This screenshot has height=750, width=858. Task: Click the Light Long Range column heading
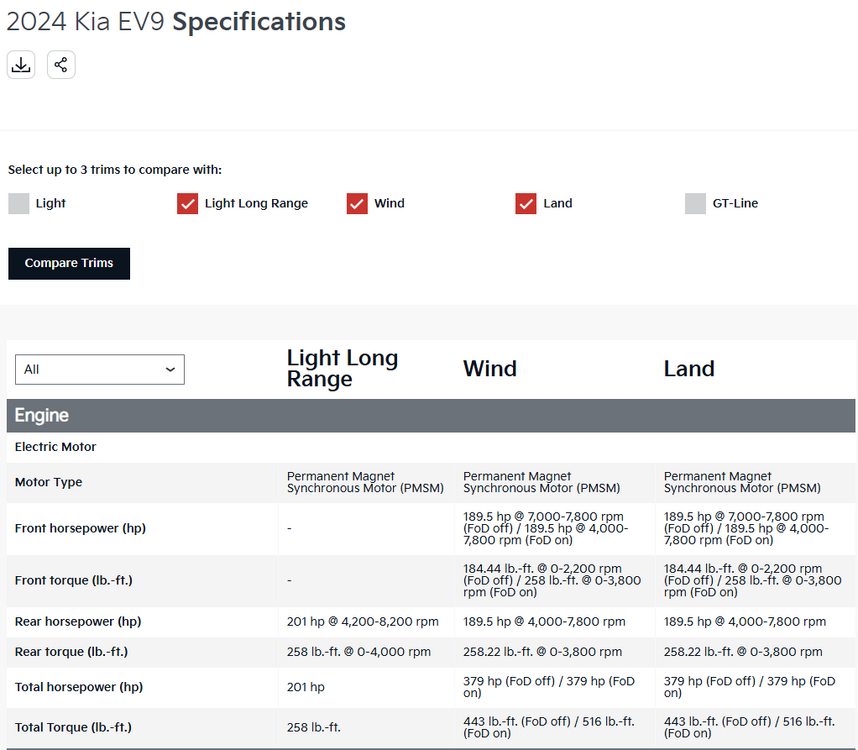(342, 368)
